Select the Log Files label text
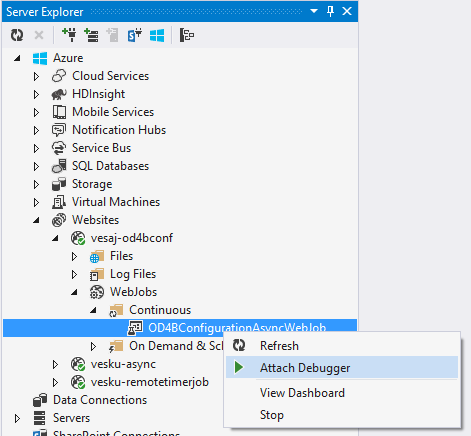Image resolution: width=471 pixels, height=436 pixels. click(133, 274)
